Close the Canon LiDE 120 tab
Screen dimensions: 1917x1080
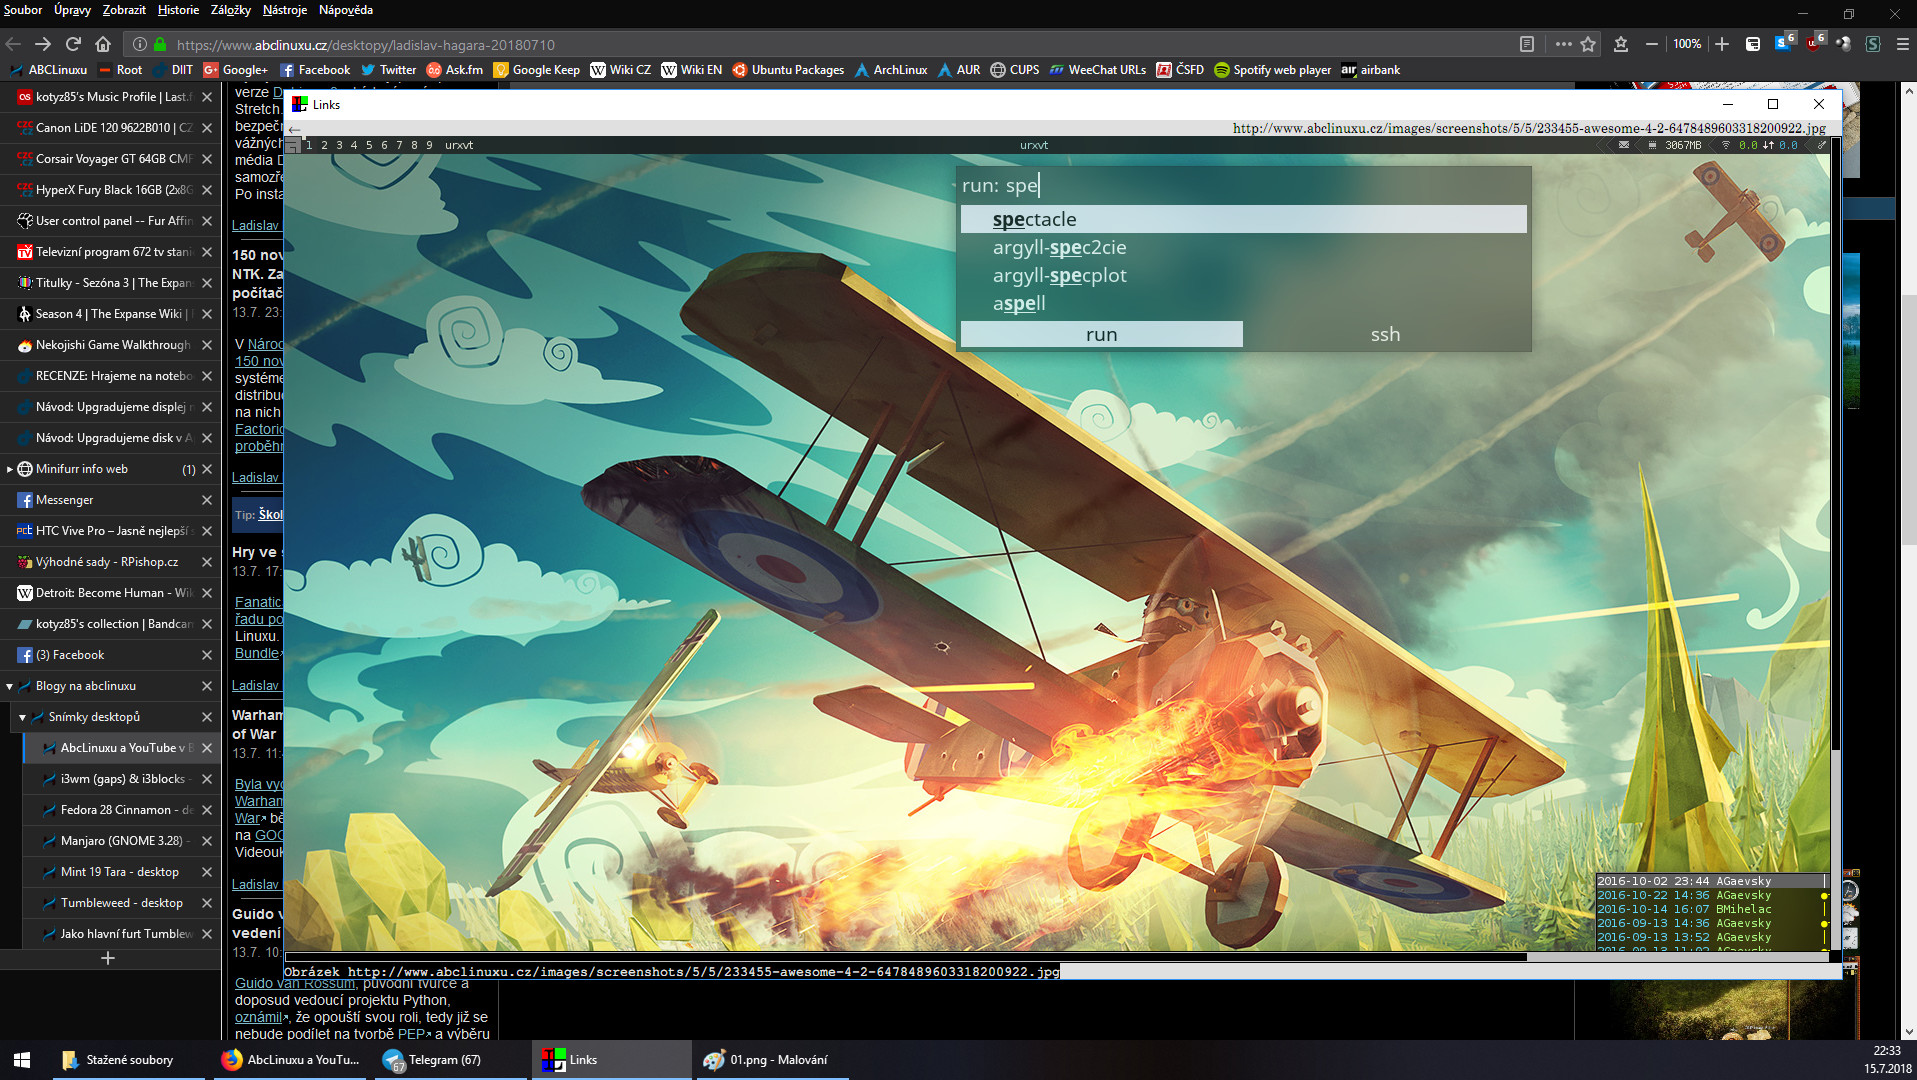pyautogui.click(x=207, y=128)
